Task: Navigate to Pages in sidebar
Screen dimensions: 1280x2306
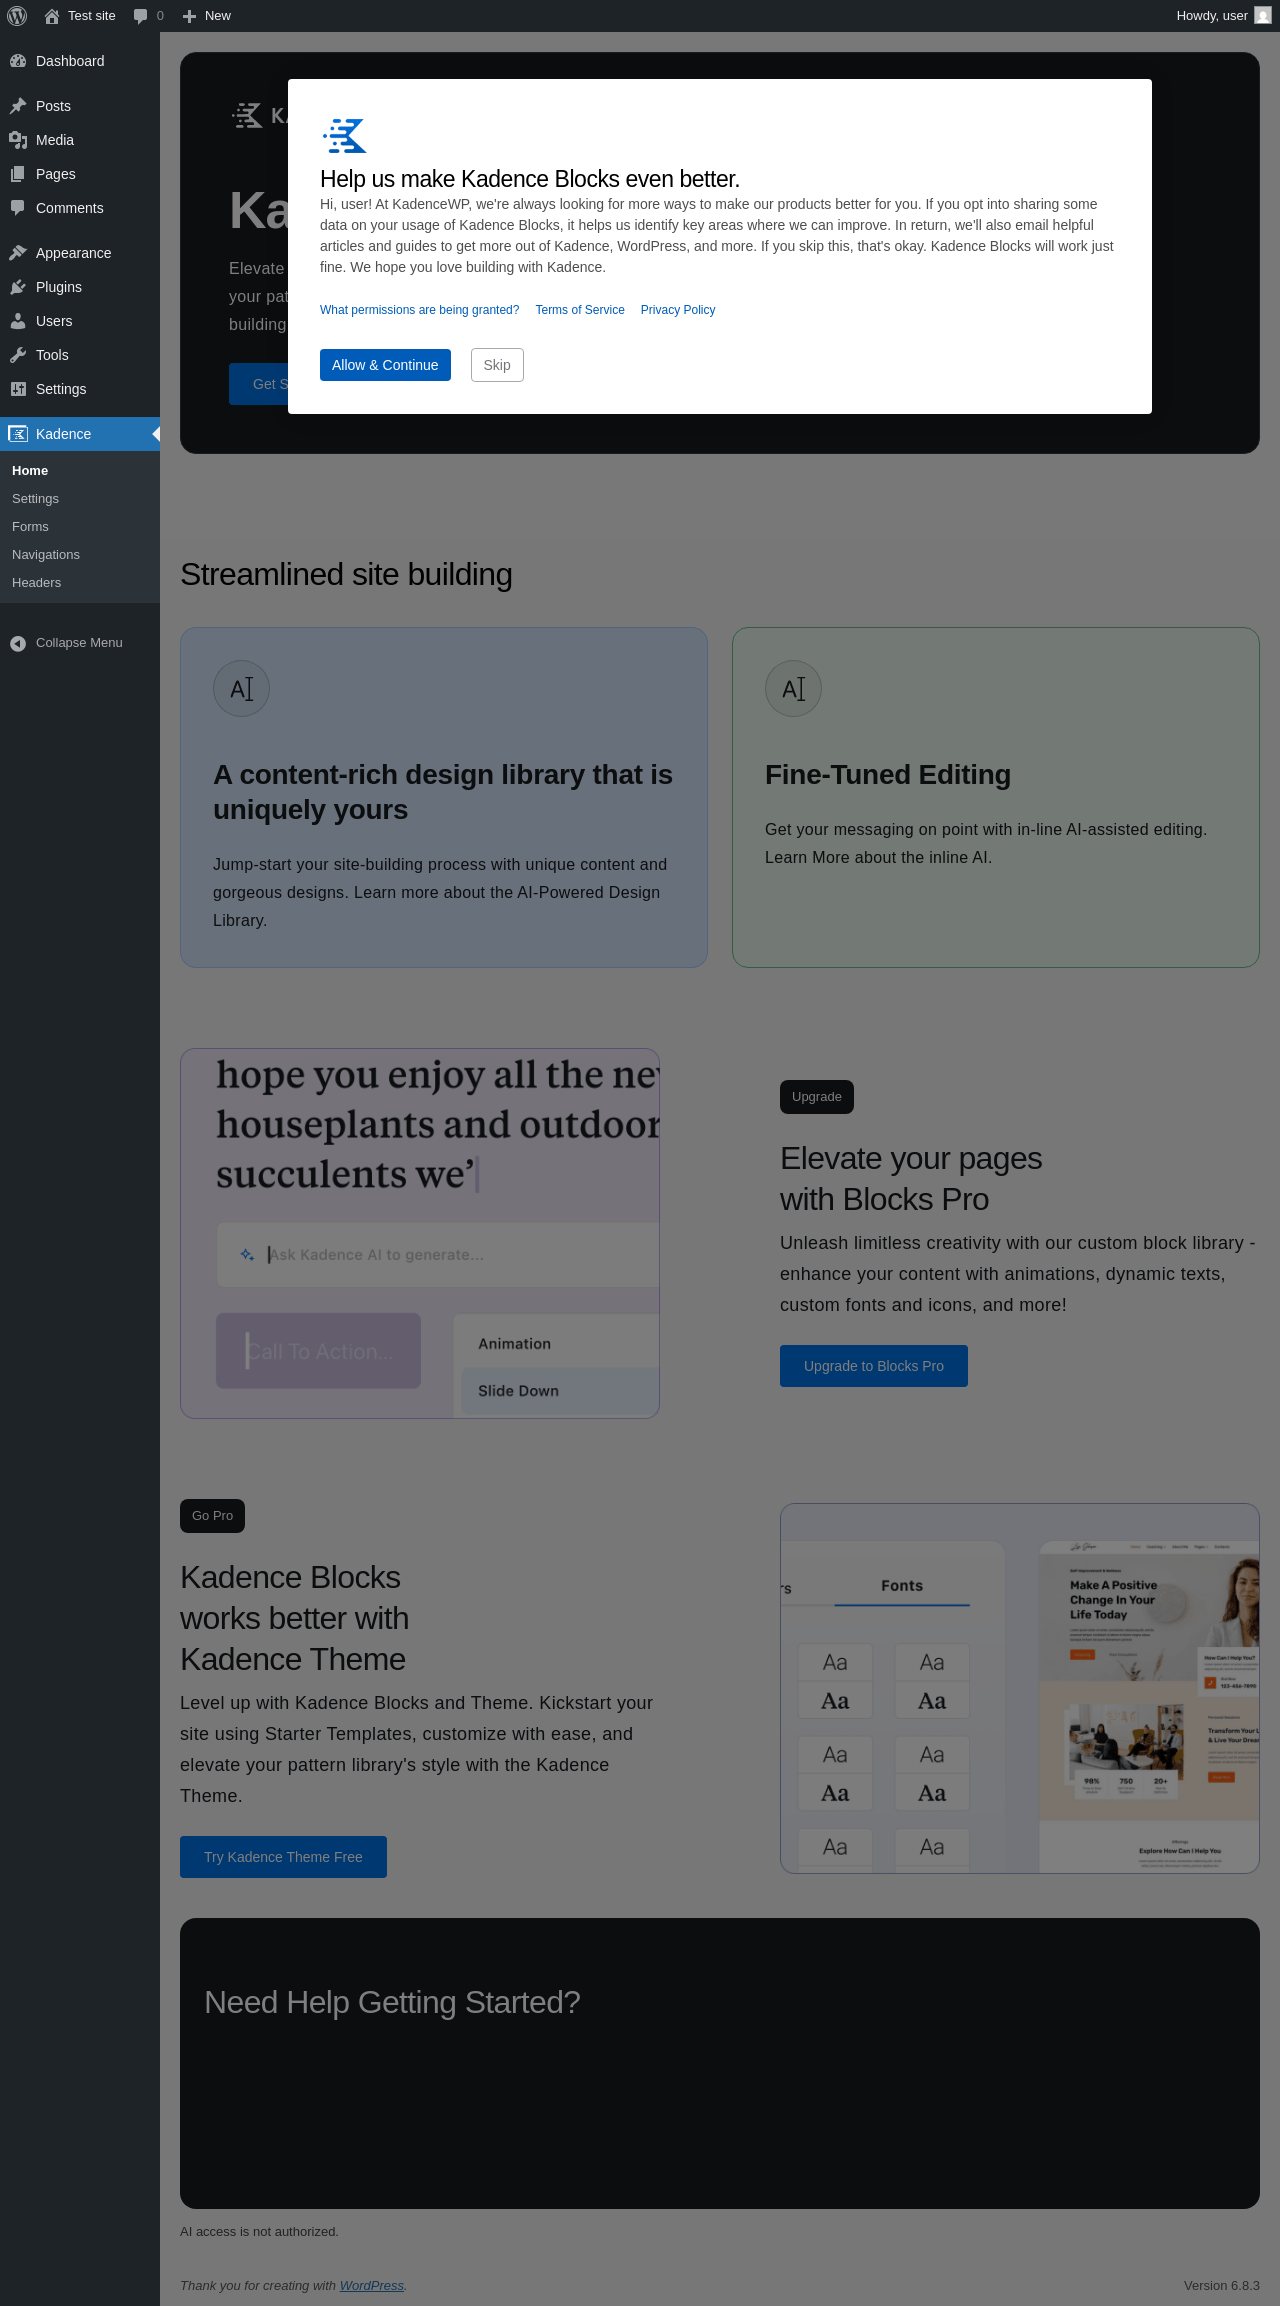Action: [80, 174]
